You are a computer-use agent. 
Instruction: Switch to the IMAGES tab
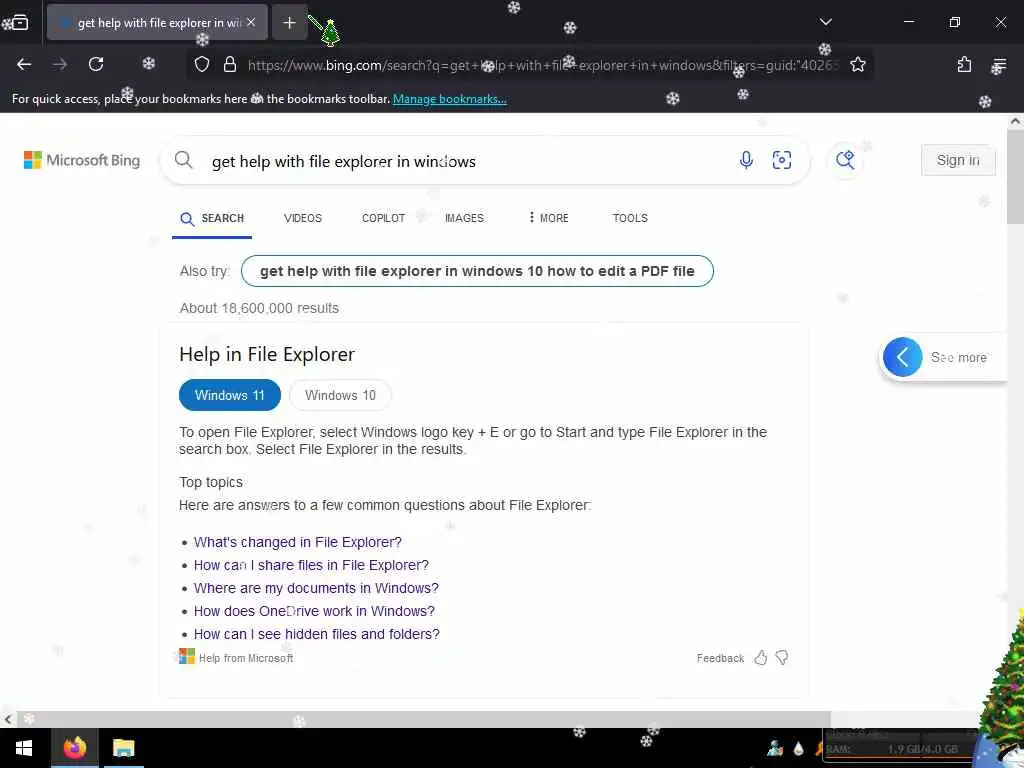point(464,218)
